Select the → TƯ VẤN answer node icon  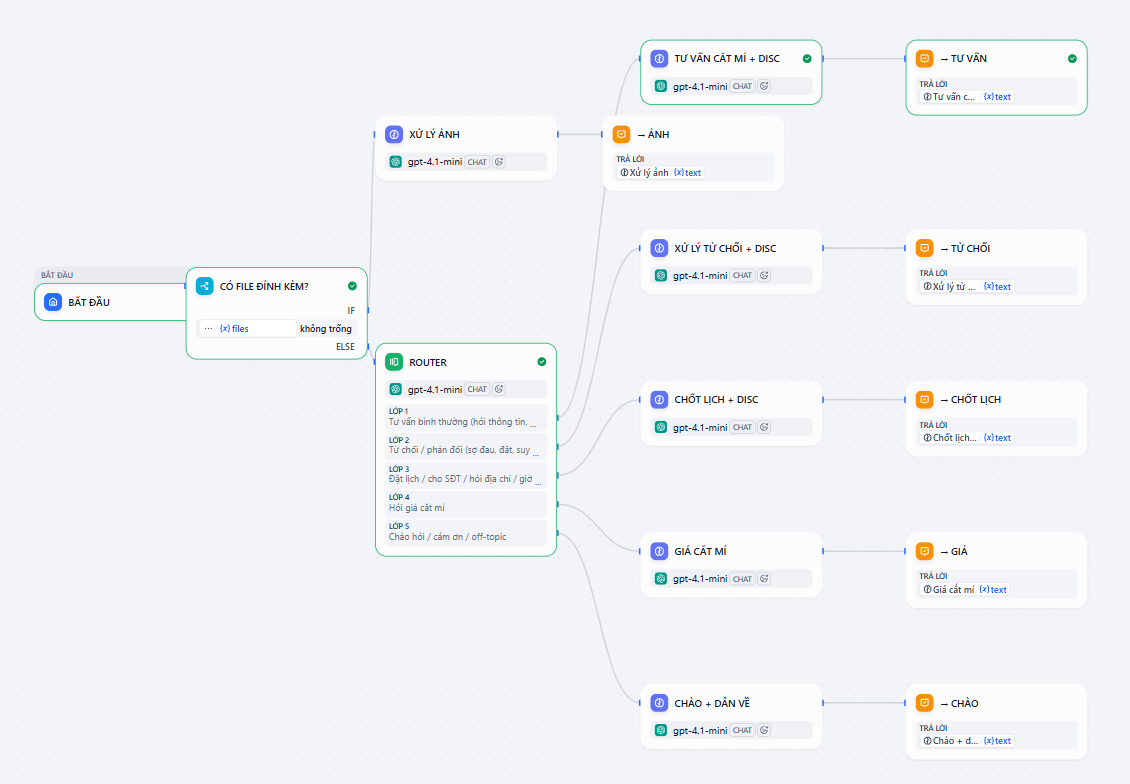click(923, 58)
